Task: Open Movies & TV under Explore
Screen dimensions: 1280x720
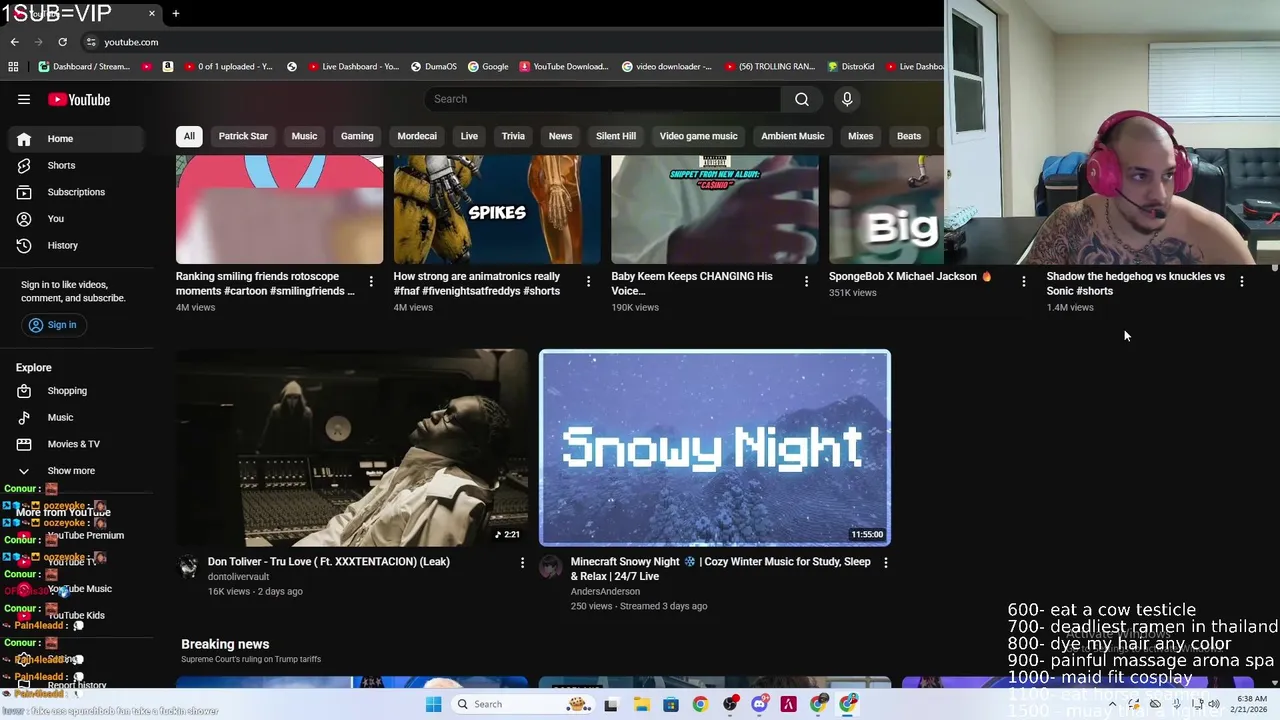Action: (76, 444)
